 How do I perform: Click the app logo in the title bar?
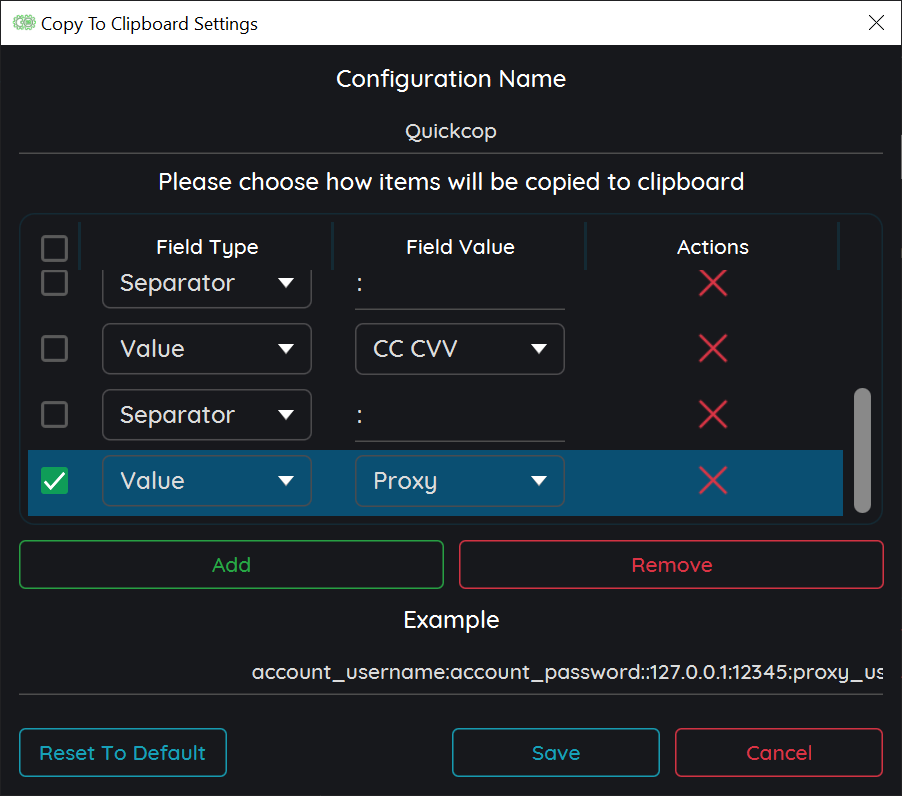[x=22, y=22]
